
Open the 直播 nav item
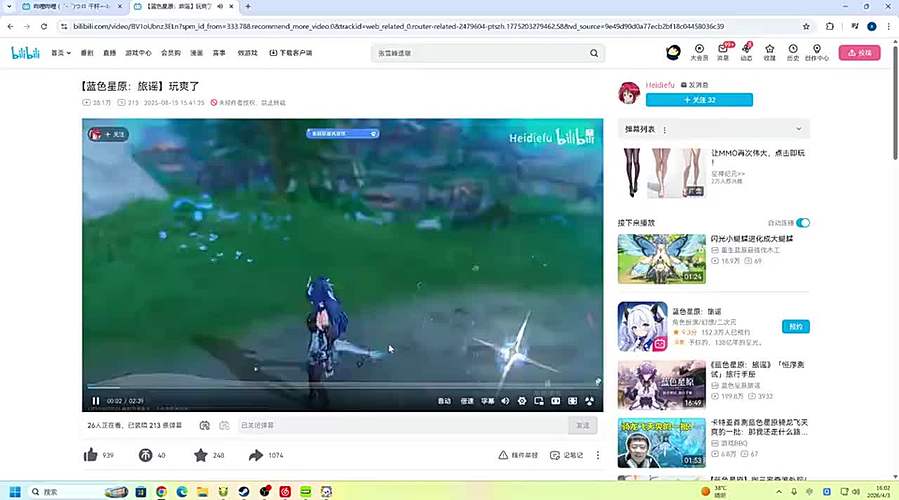[x=110, y=53]
